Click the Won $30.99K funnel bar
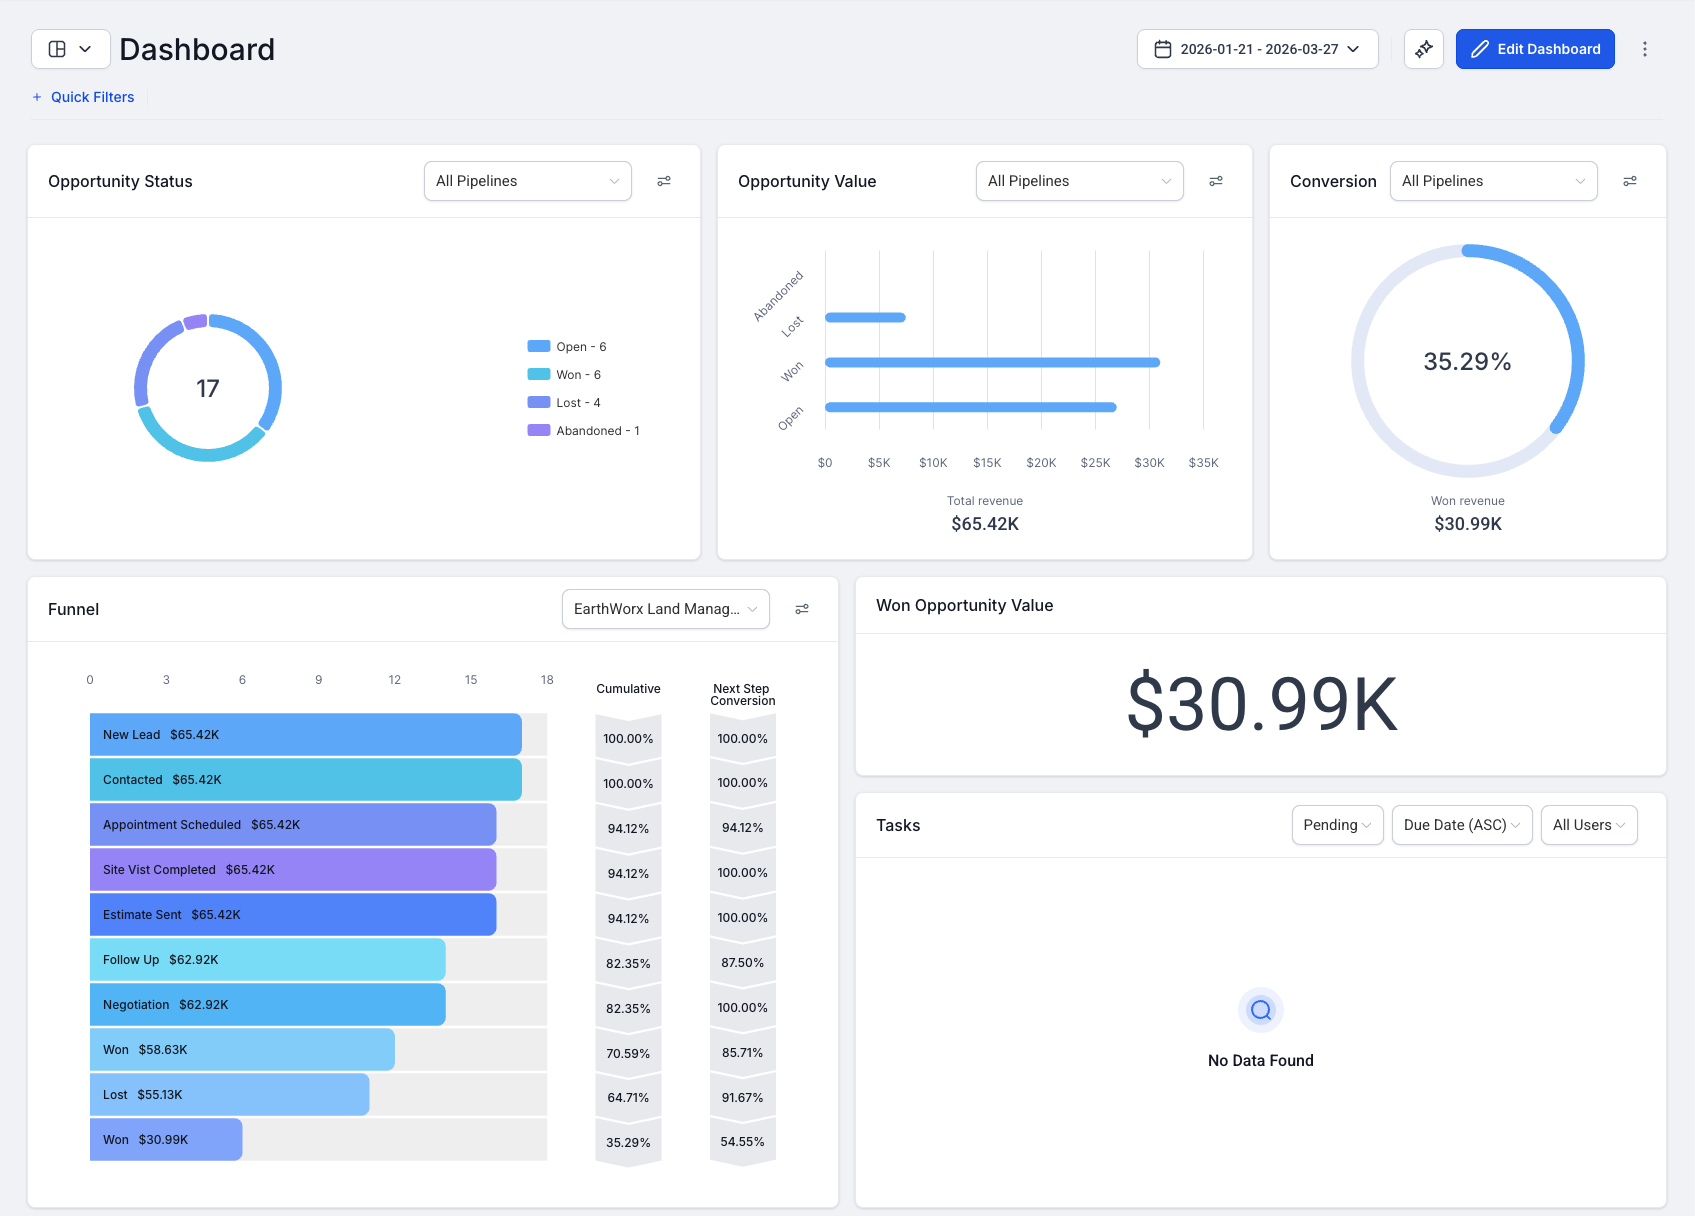 pyautogui.click(x=165, y=1139)
